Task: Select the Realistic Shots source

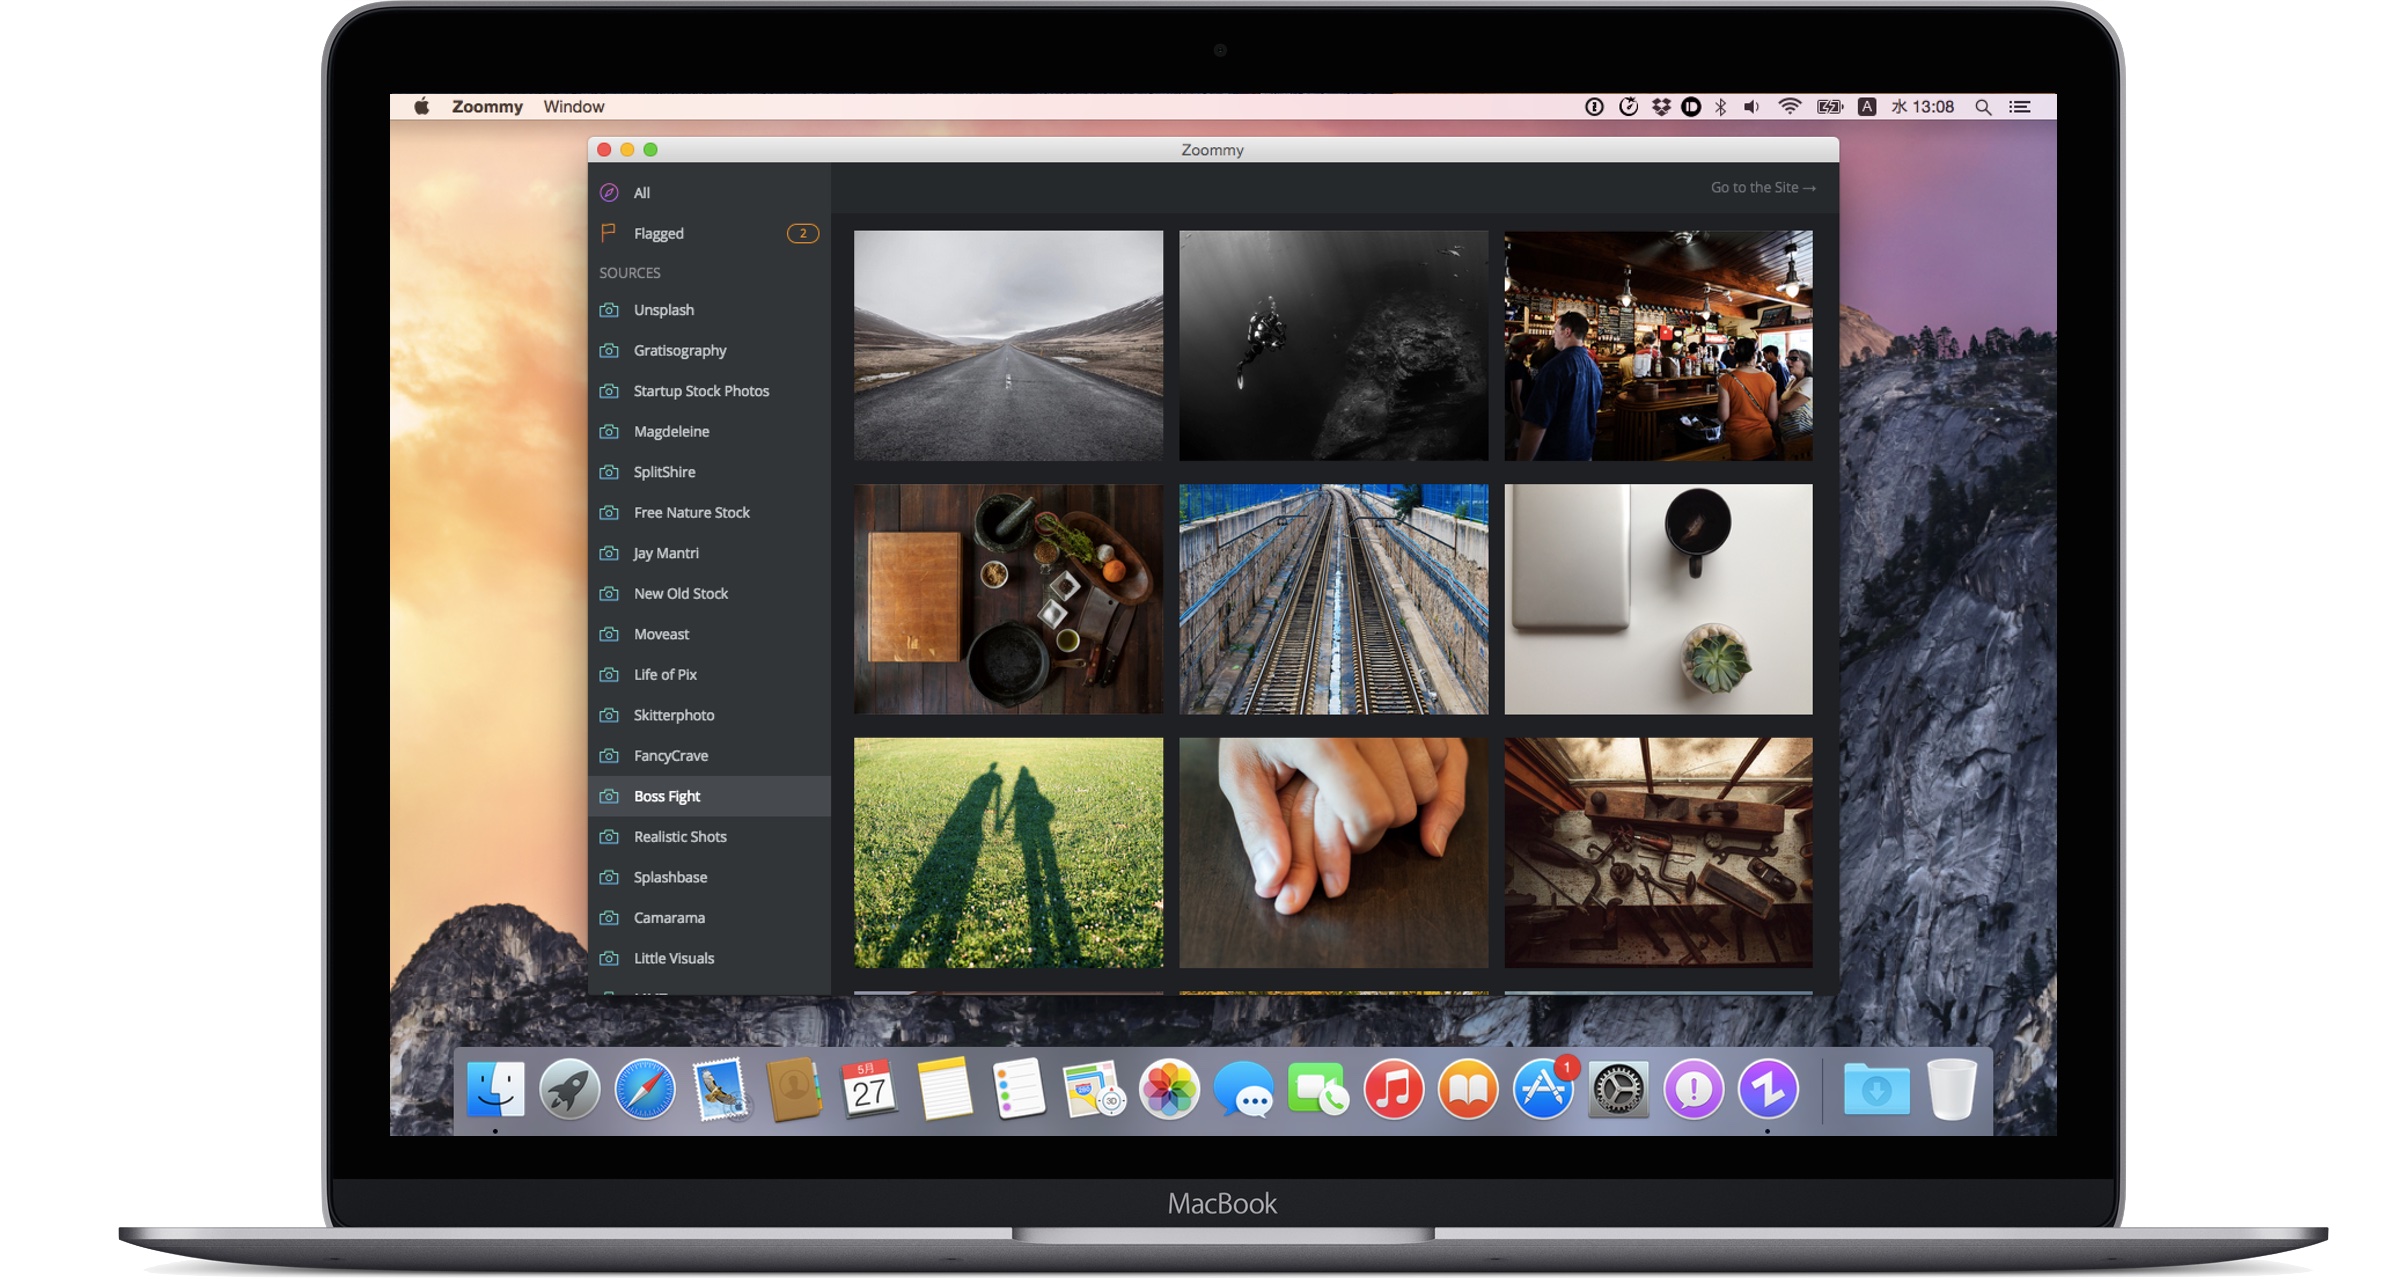Action: tap(680, 837)
